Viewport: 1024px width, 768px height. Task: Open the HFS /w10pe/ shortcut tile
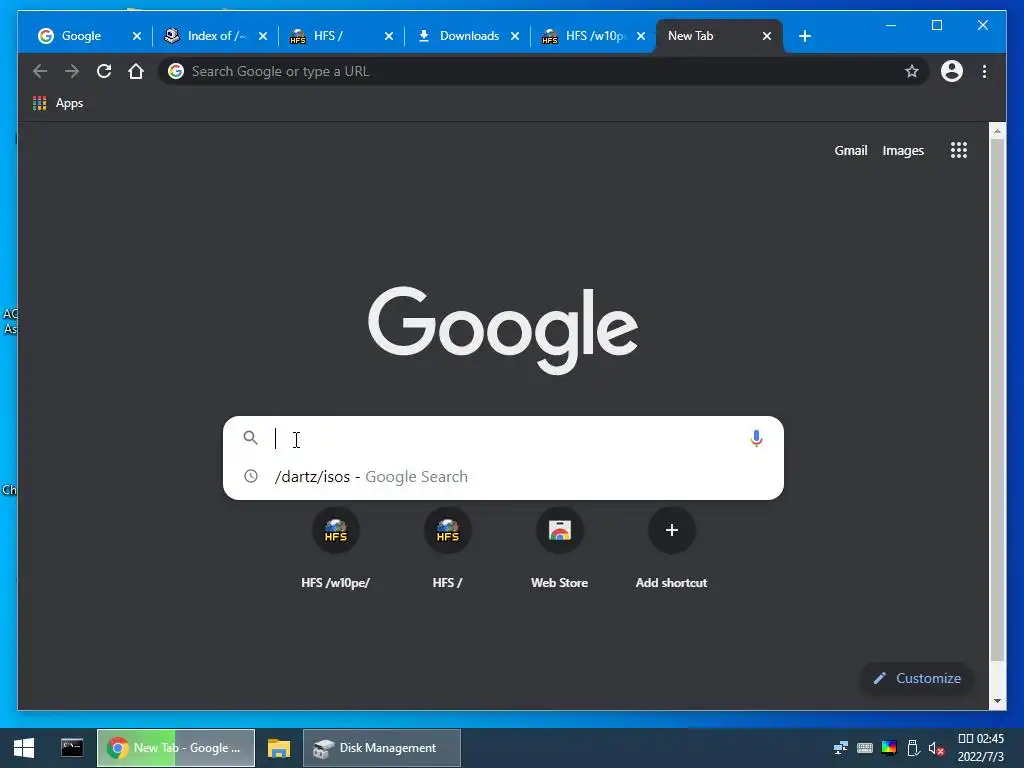[x=336, y=549]
